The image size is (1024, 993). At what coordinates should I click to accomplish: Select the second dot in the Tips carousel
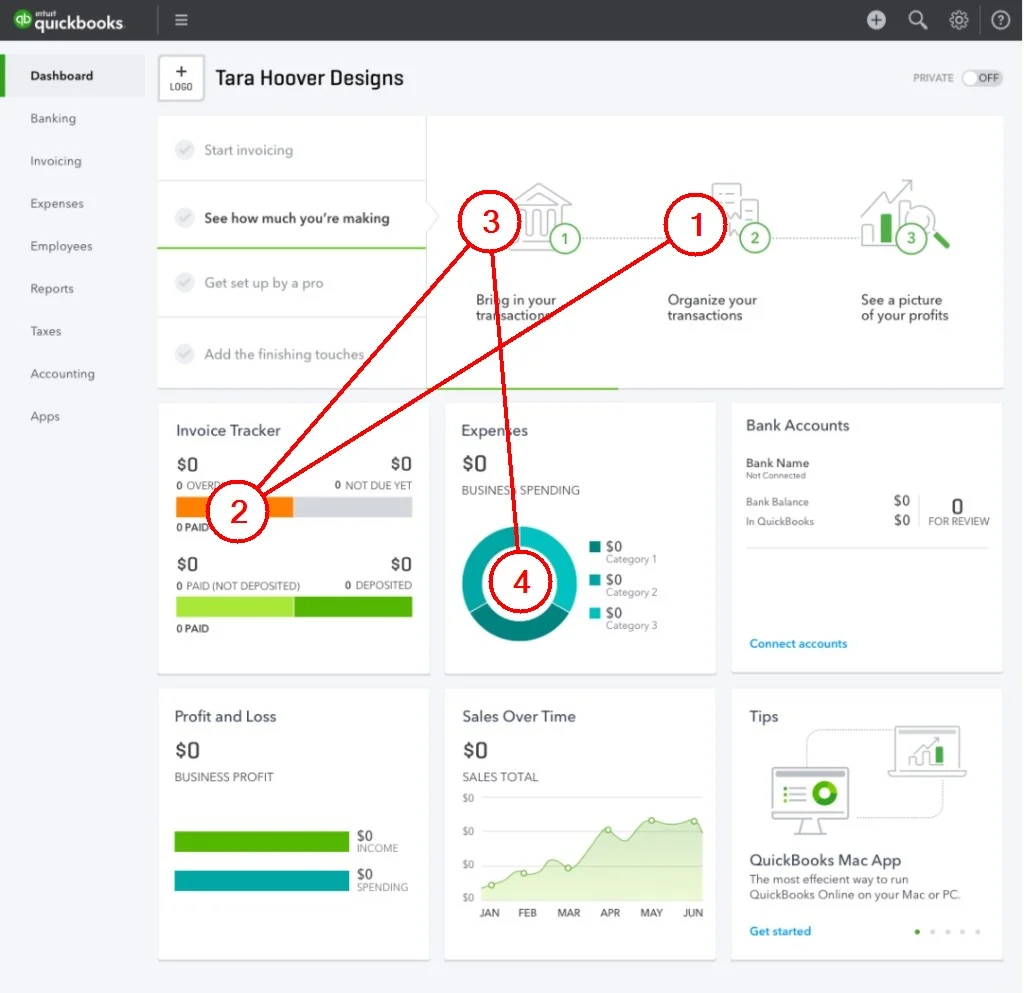[933, 931]
